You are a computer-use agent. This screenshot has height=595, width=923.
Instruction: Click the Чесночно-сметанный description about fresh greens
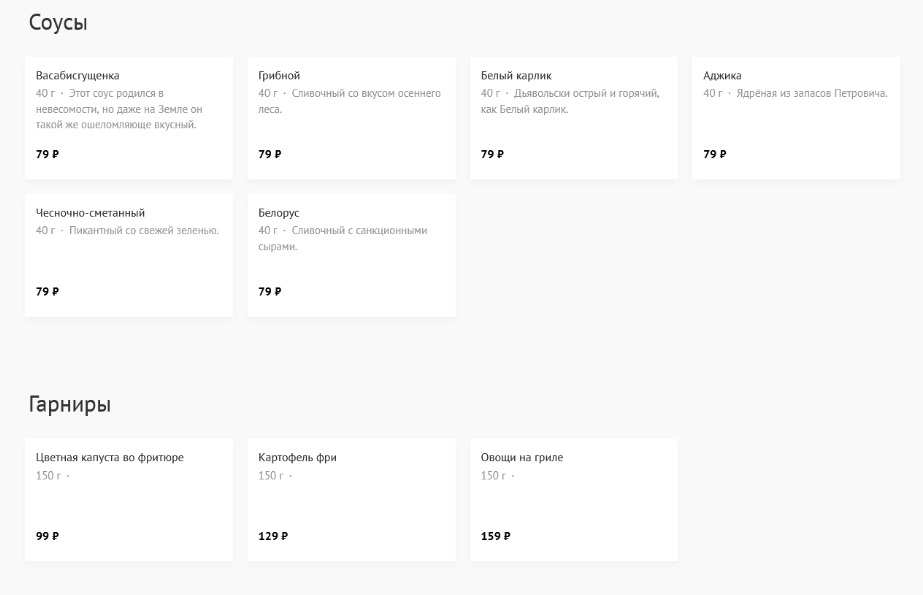(x=143, y=231)
